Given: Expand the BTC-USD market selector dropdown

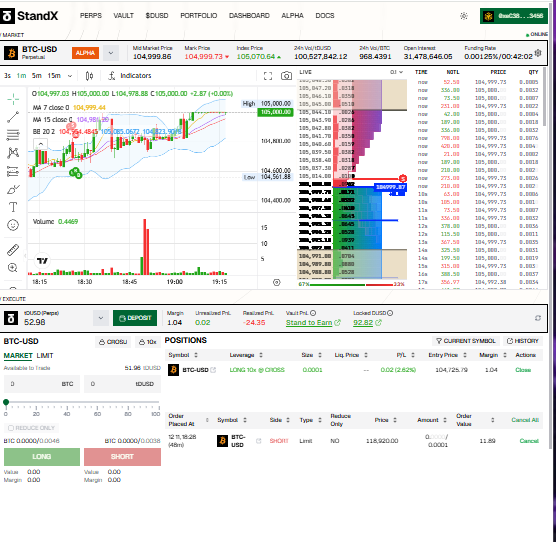Looking at the screenshot, I should [111, 53].
